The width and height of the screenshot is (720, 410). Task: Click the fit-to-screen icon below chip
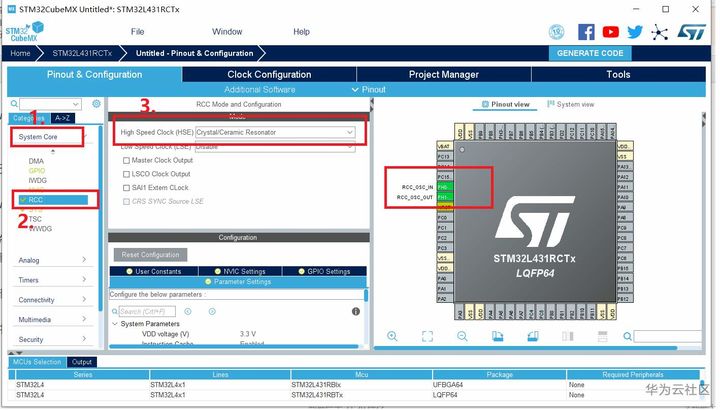pos(428,336)
